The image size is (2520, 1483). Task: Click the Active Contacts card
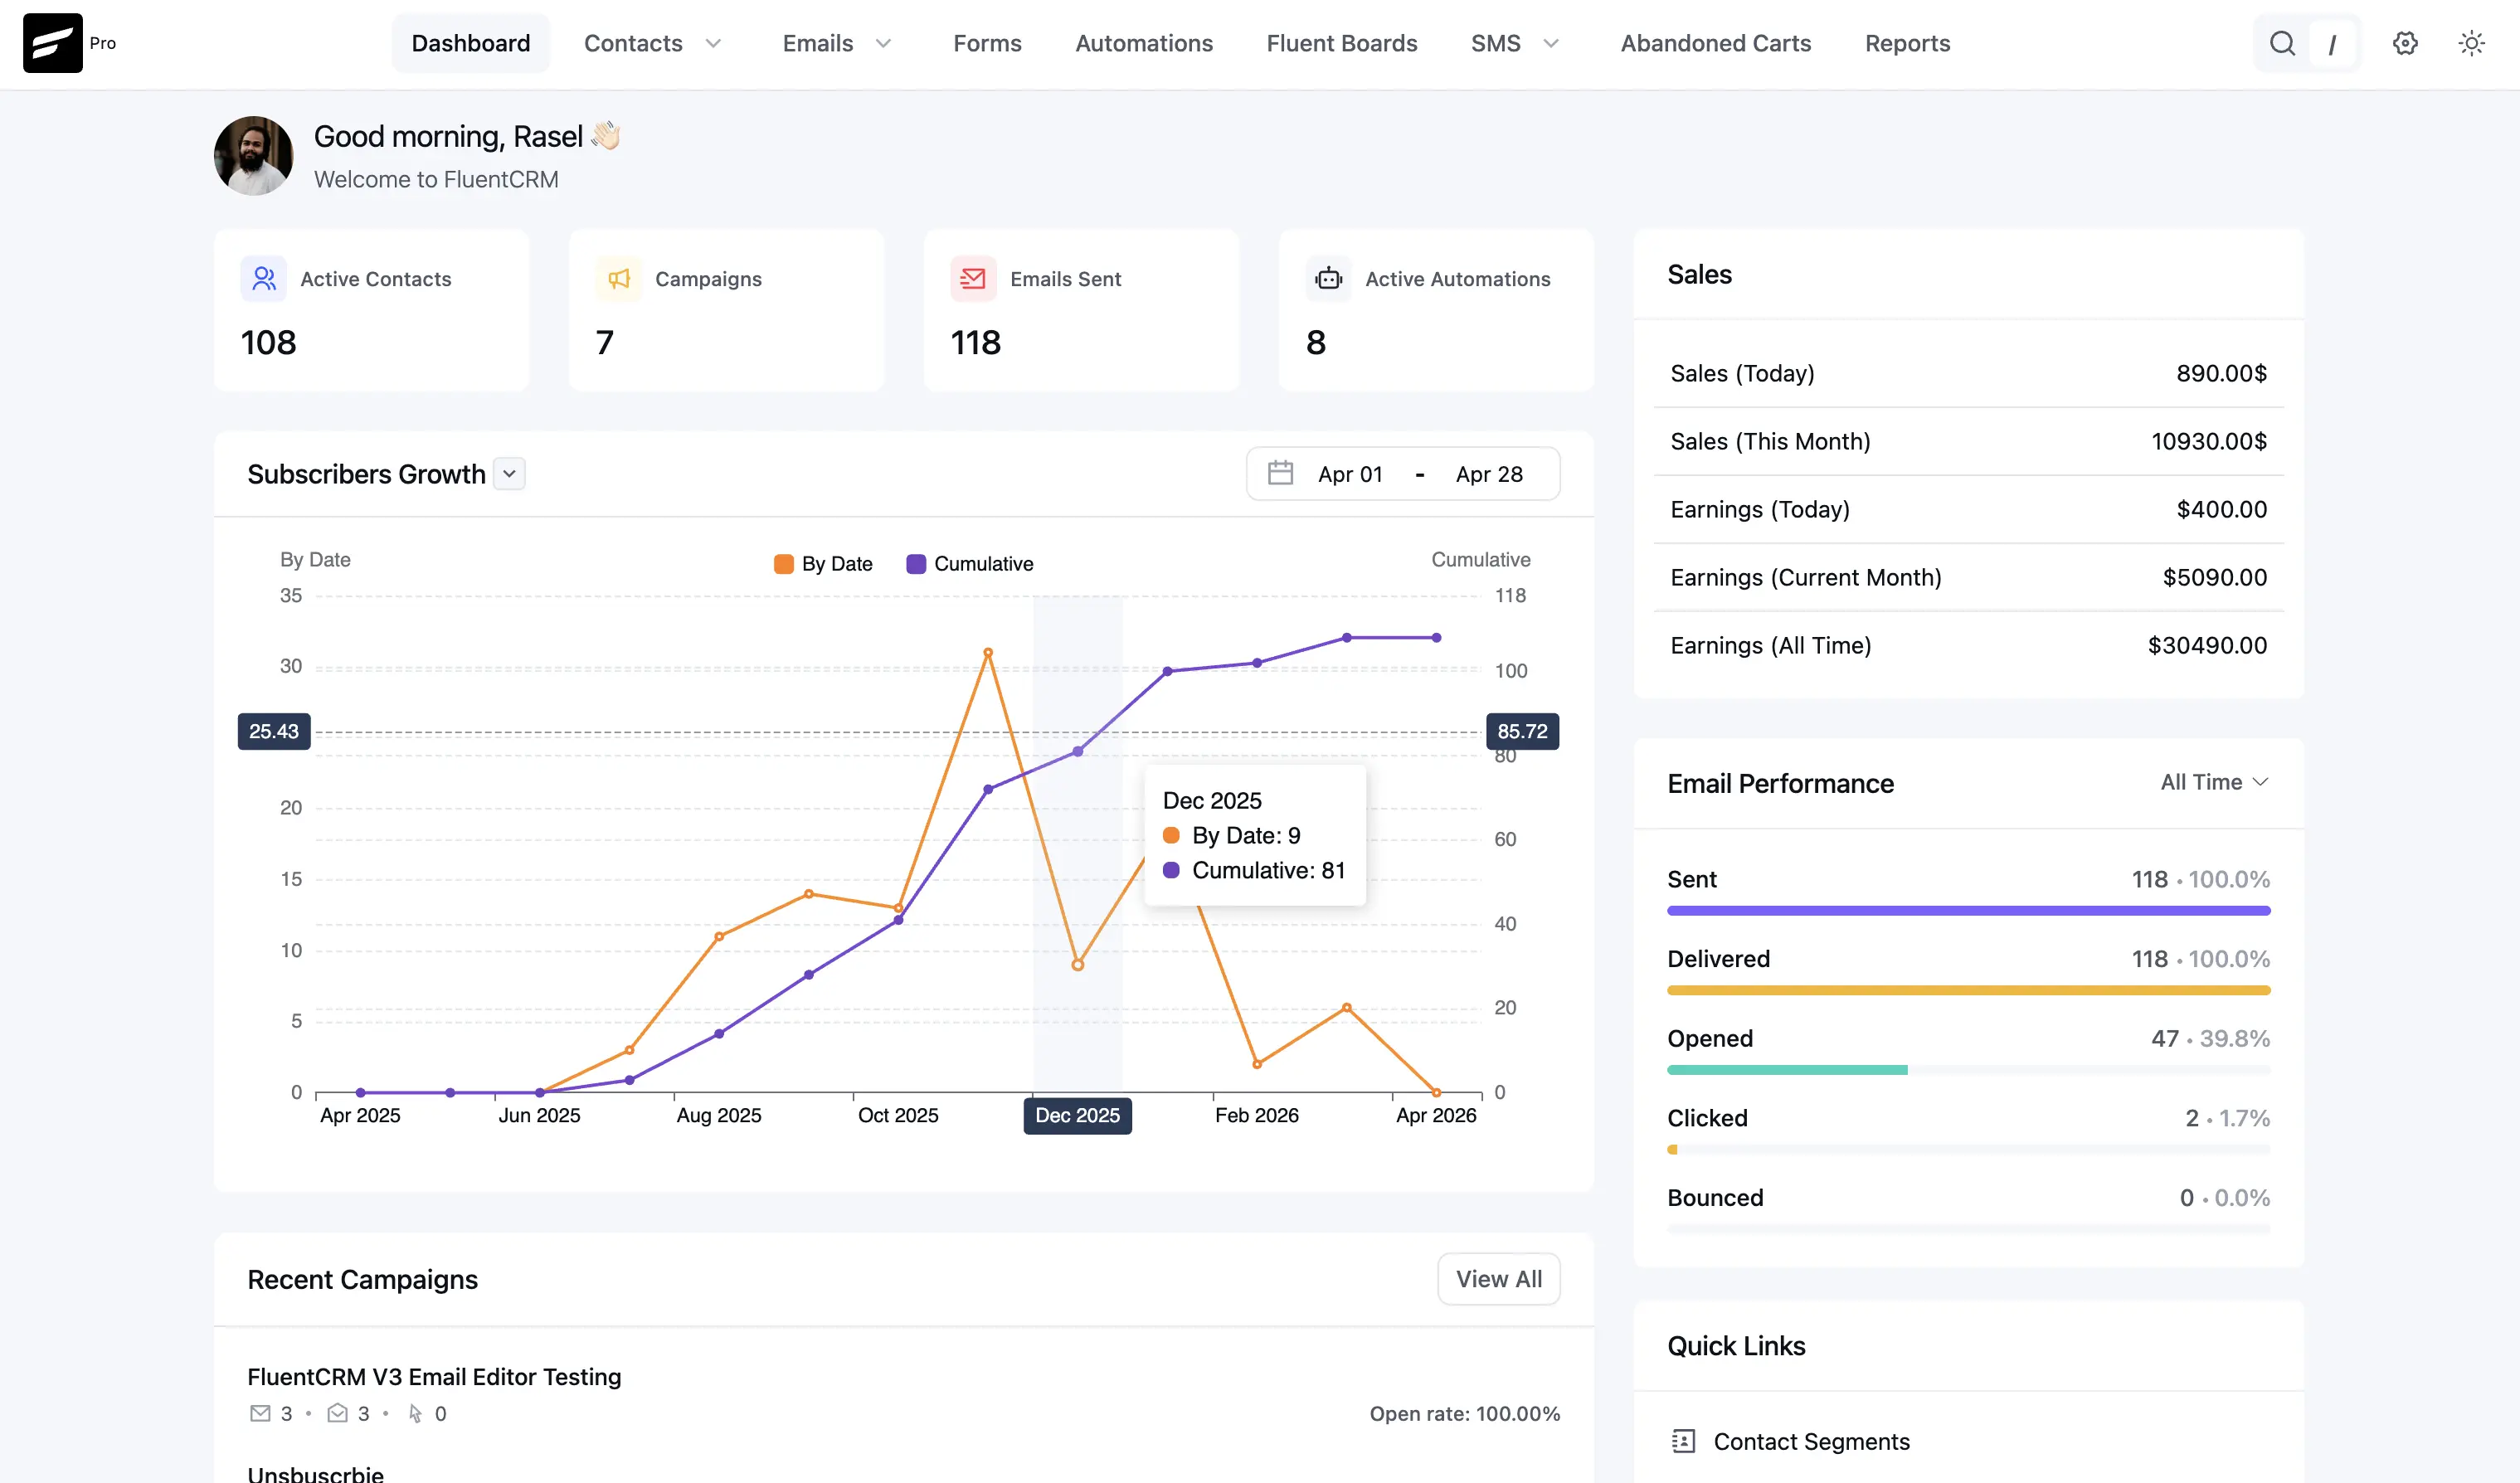pyautogui.click(x=371, y=310)
